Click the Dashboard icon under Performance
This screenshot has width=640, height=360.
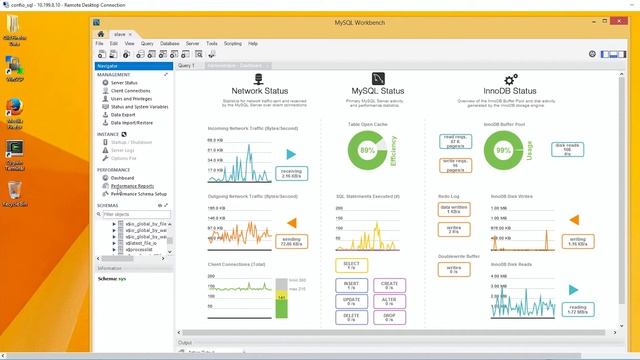[x=105, y=178]
